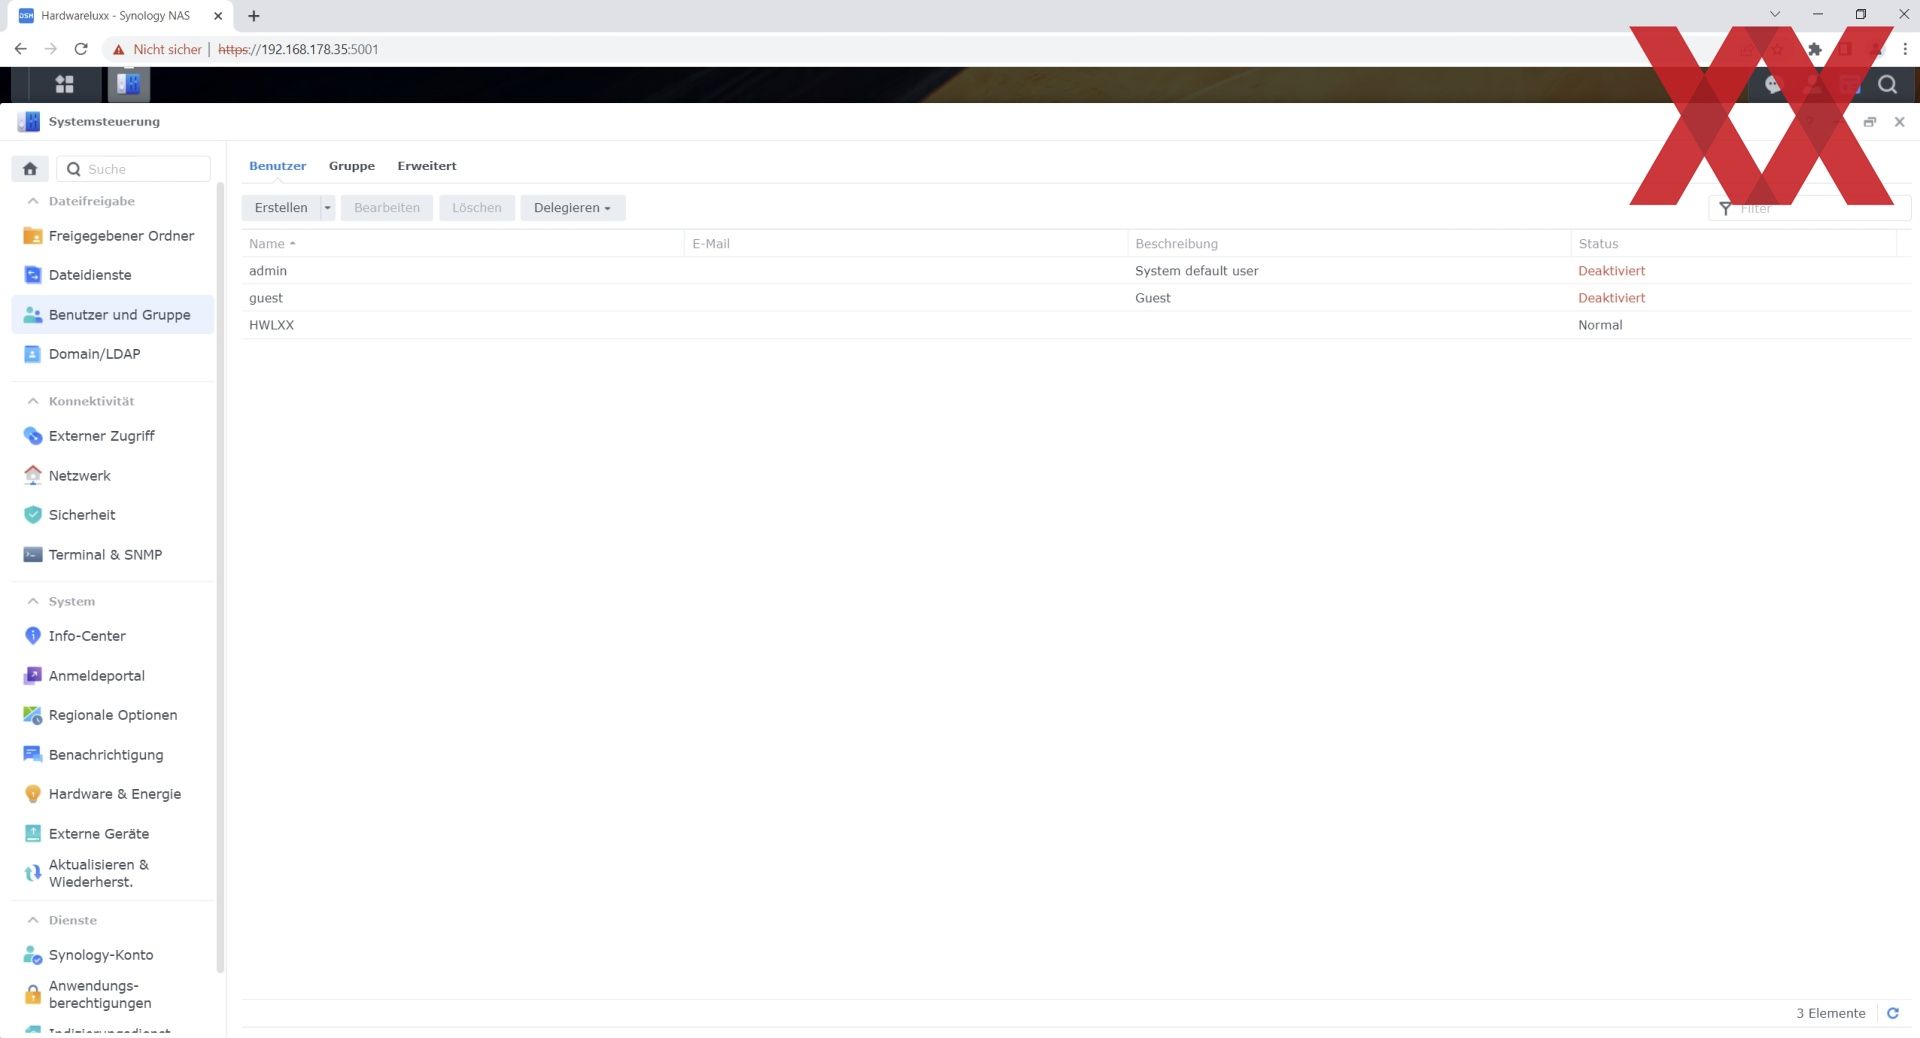This screenshot has height=1038, width=1920.
Task: Click HWLXX's Normal status
Action: pos(1600,325)
